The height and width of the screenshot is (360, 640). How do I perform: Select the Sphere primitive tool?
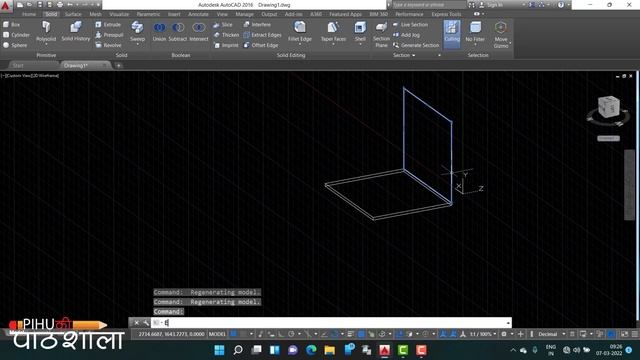(x=15, y=45)
